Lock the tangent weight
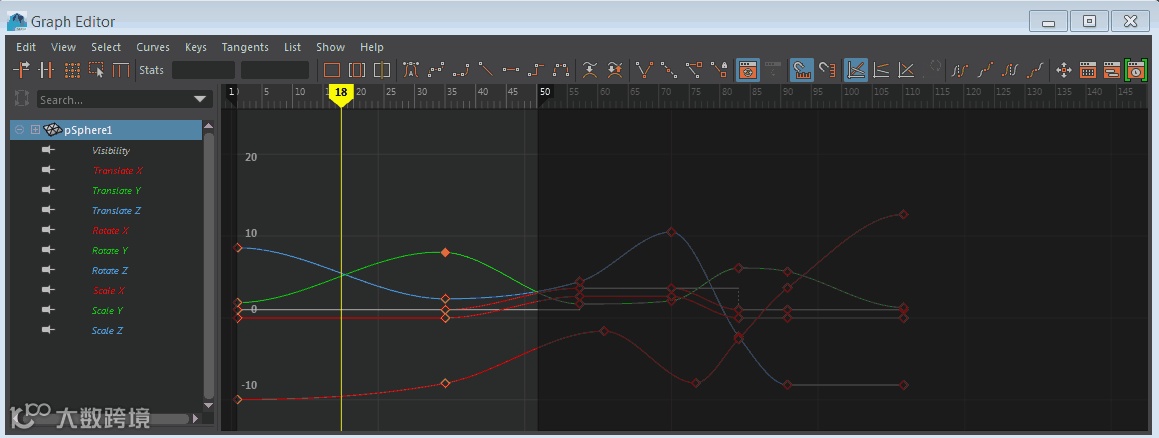 point(719,70)
